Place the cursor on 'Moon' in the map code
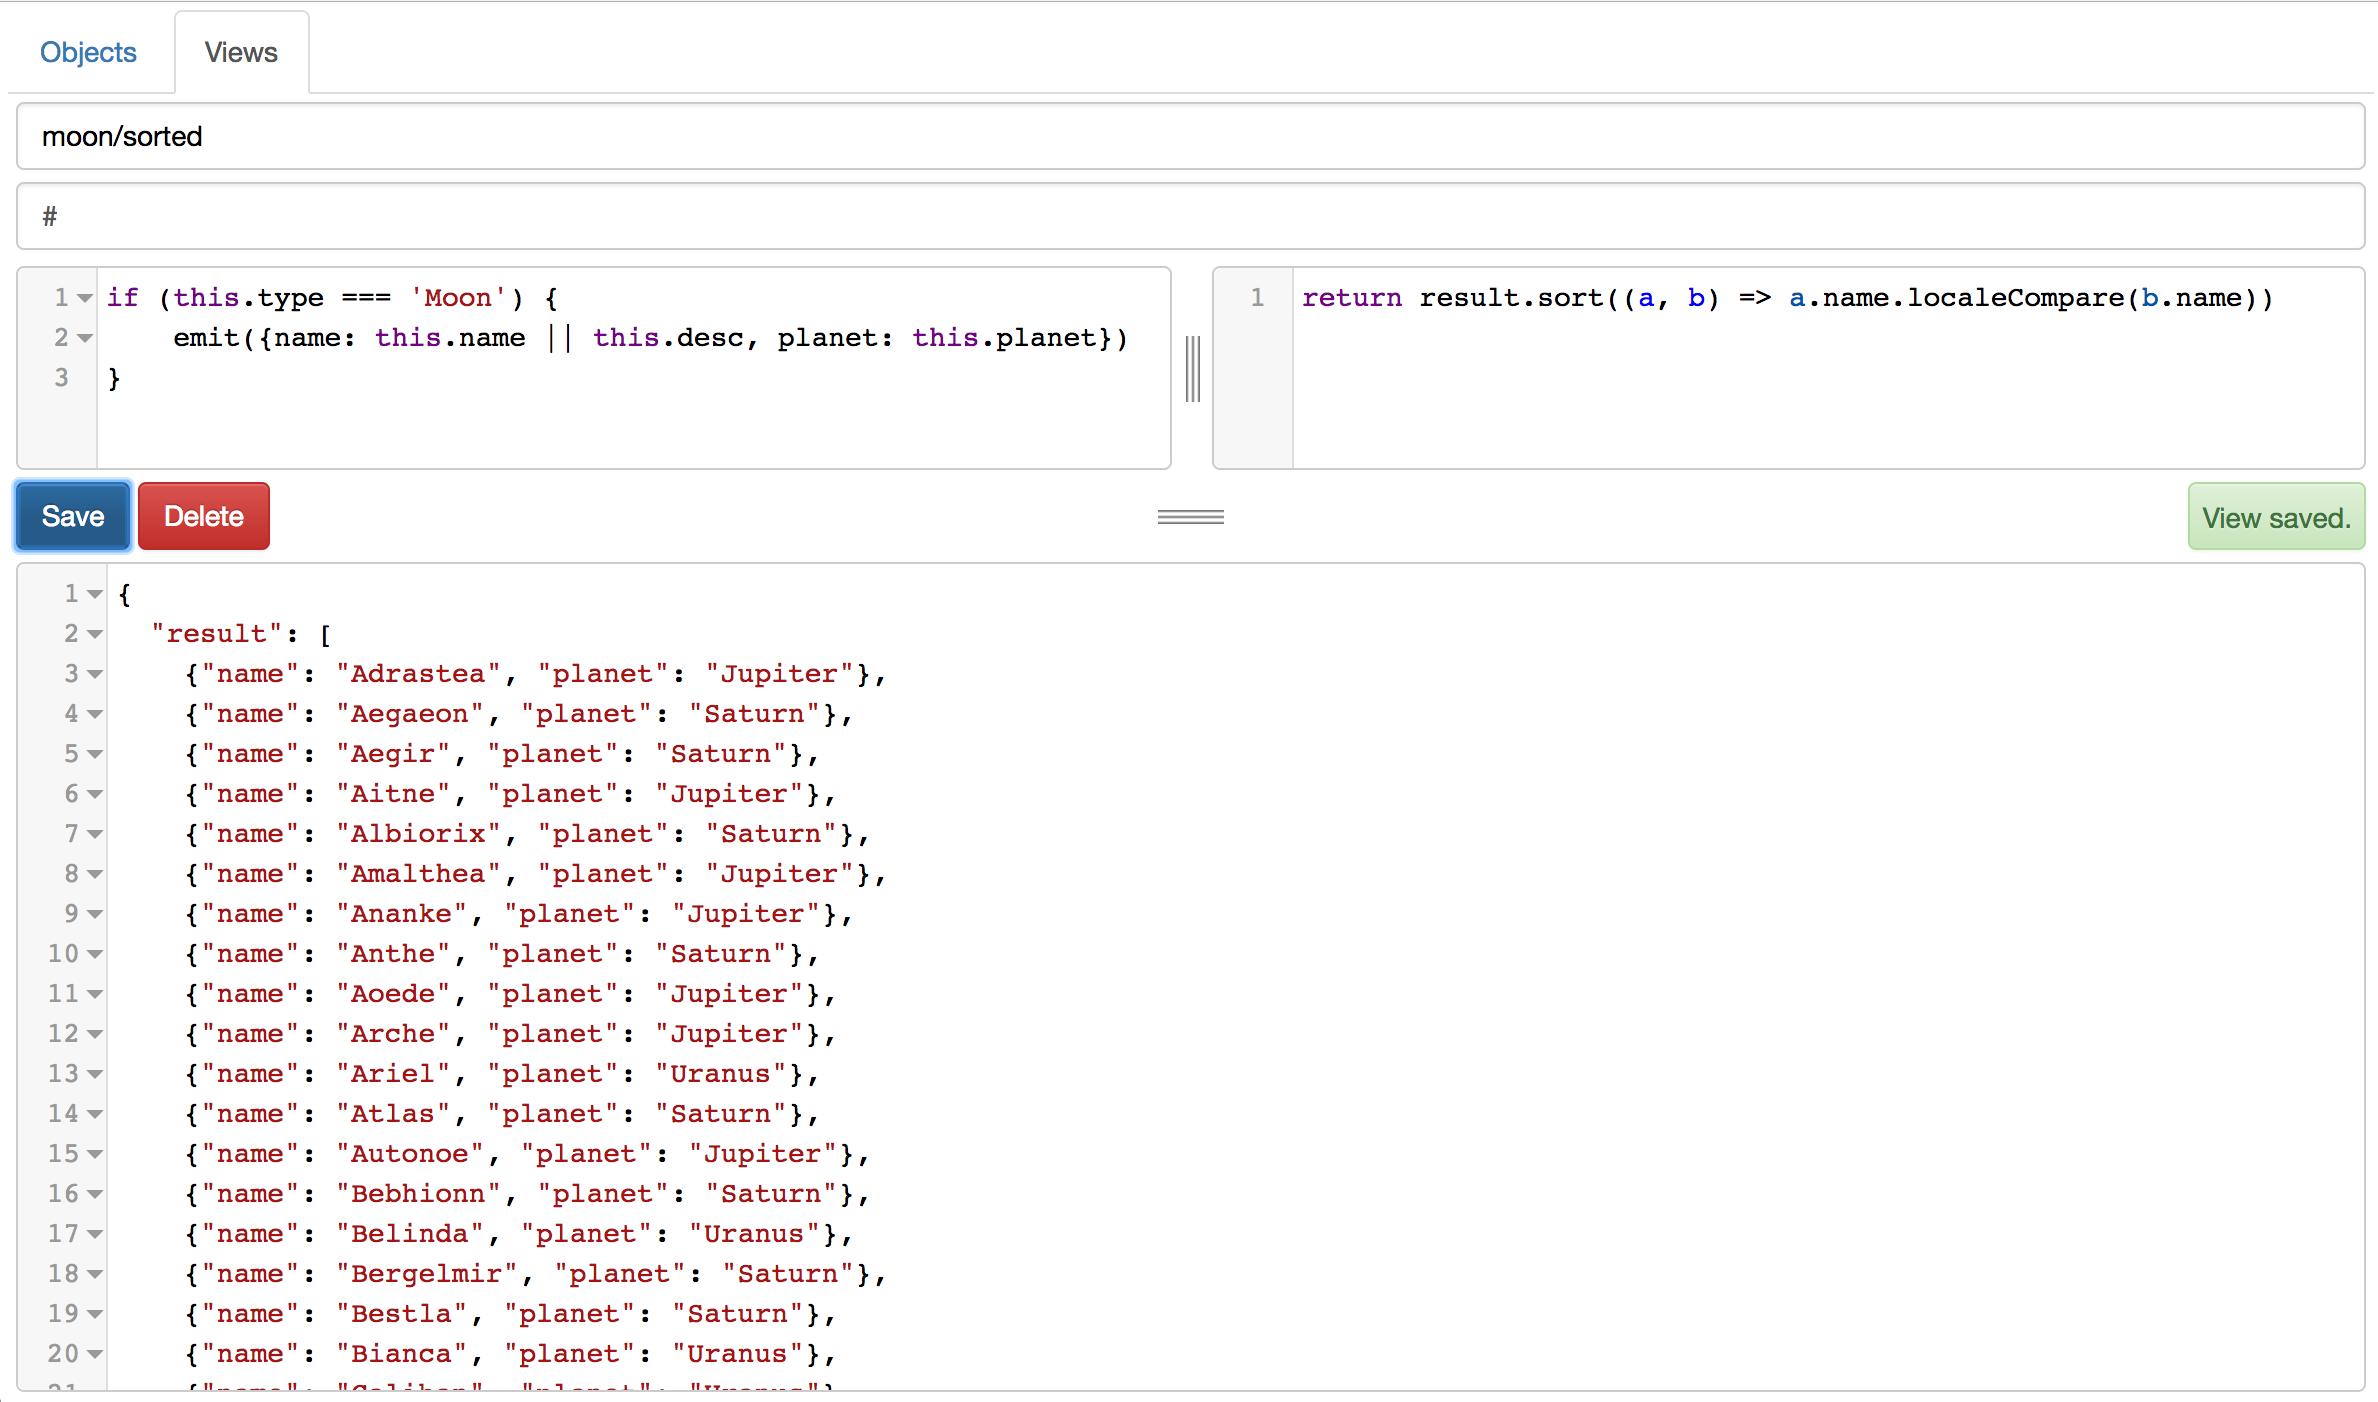2378x1402 pixels. (458, 298)
